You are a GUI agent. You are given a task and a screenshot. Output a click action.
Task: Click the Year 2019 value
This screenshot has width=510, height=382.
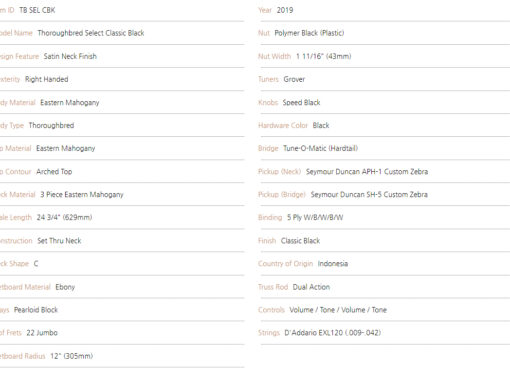pyautogui.click(x=285, y=10)
